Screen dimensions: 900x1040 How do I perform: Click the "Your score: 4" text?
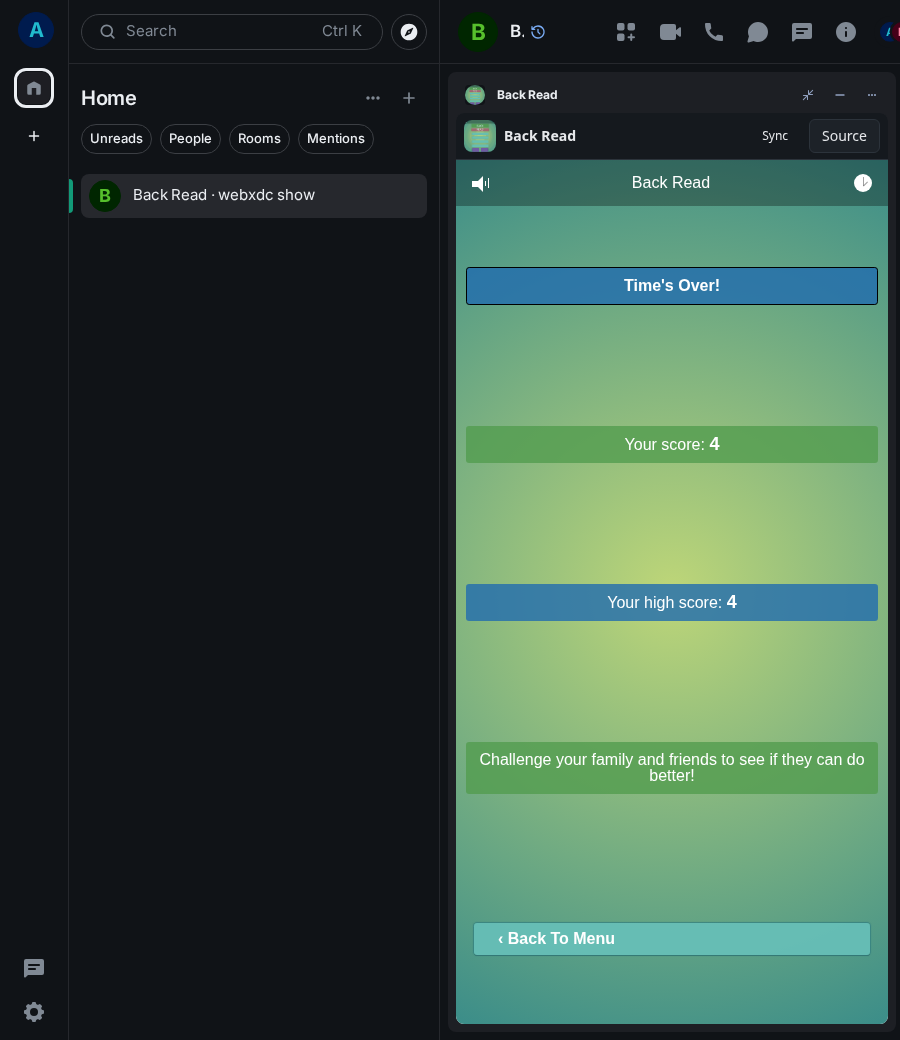[672, 444]
